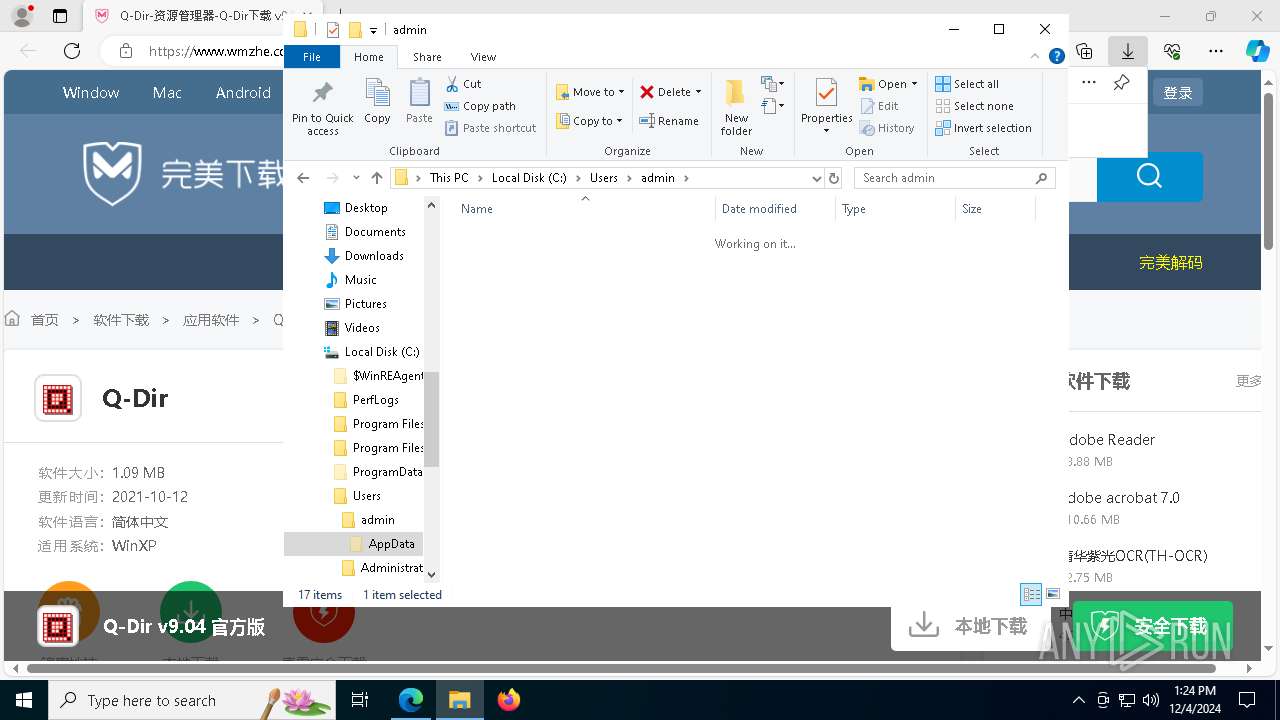Refresh the admin folder view
Viewport: 1280px width, 720px height.
pos(834,178)
